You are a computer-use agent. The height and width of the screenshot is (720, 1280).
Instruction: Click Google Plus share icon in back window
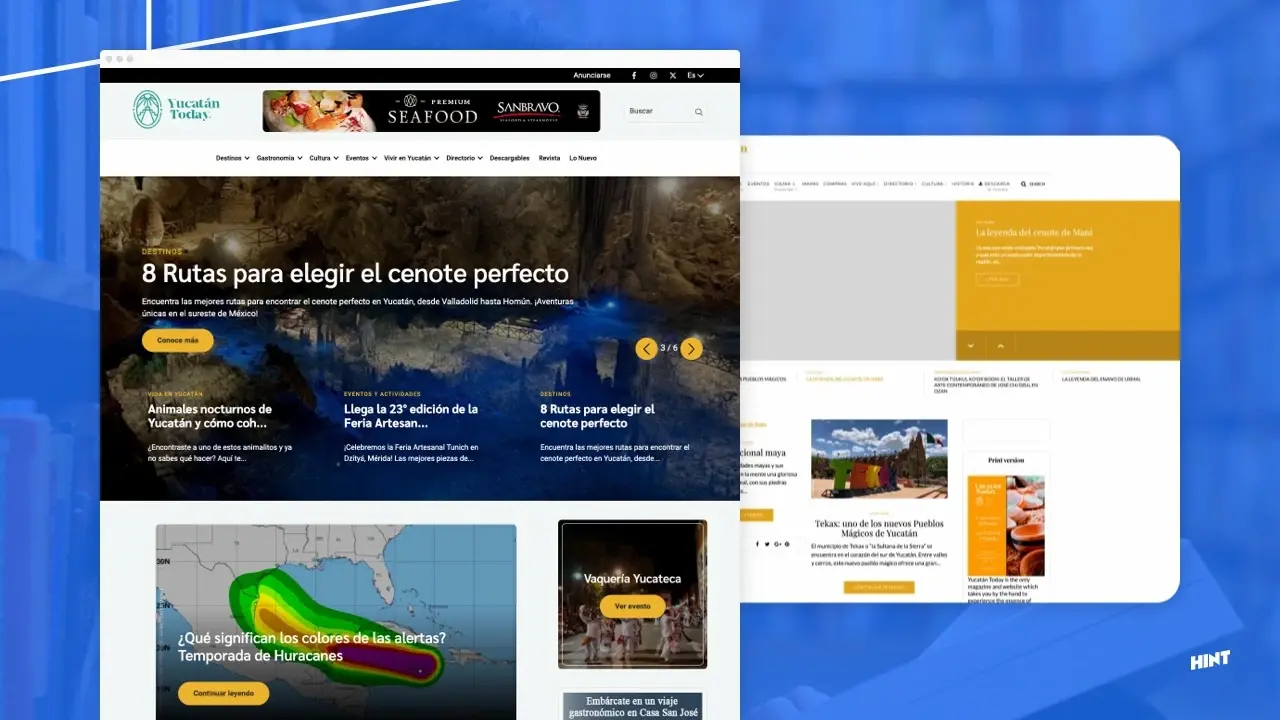[778, 544]
